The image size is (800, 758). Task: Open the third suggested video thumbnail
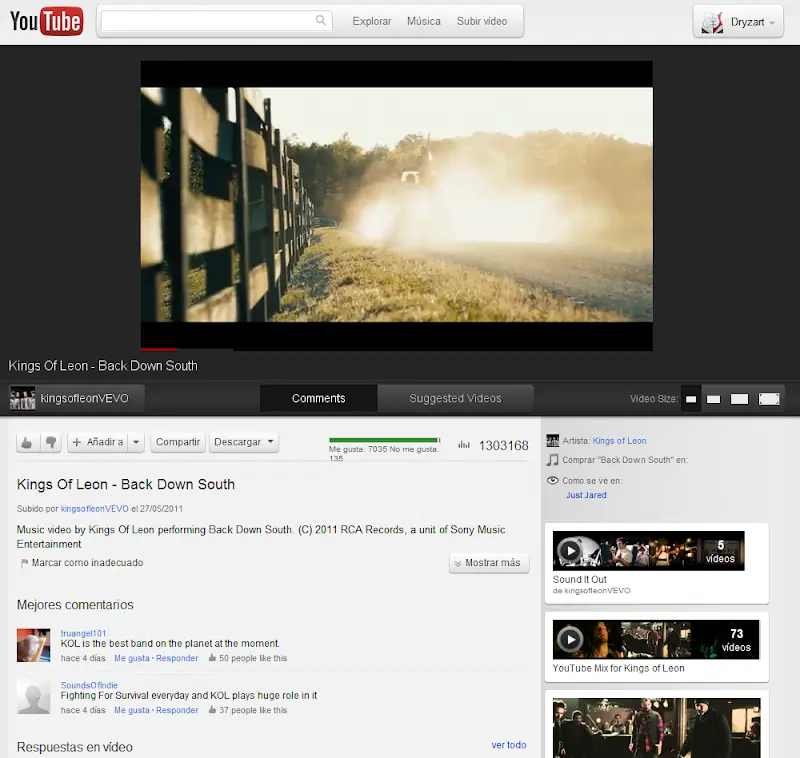point(656,728)
